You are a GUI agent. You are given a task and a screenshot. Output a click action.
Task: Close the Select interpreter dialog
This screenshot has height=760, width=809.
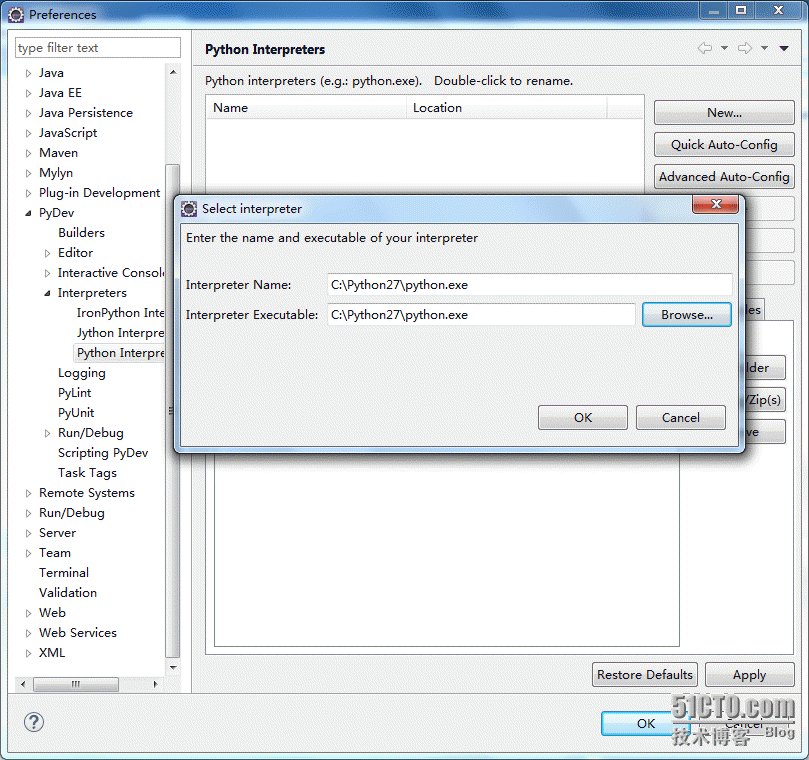click(x=716, y=204)
